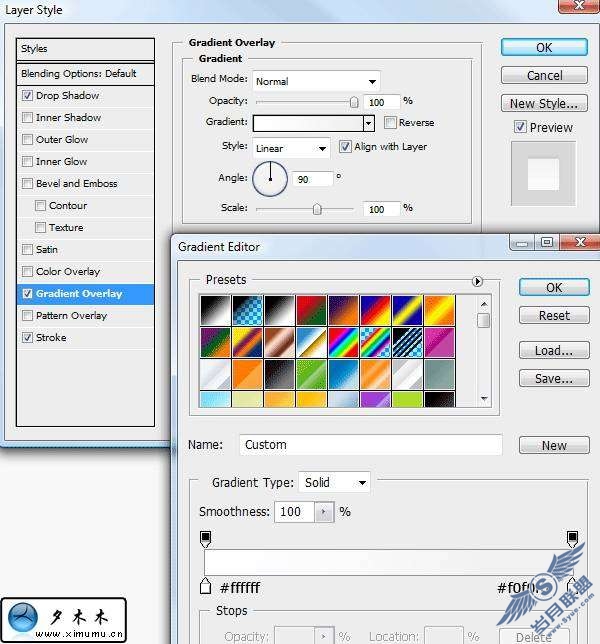The width and height of the screenshot is (600, 644).
Task: Open the Blend Mode dropdown
Action: coord(316,81)
